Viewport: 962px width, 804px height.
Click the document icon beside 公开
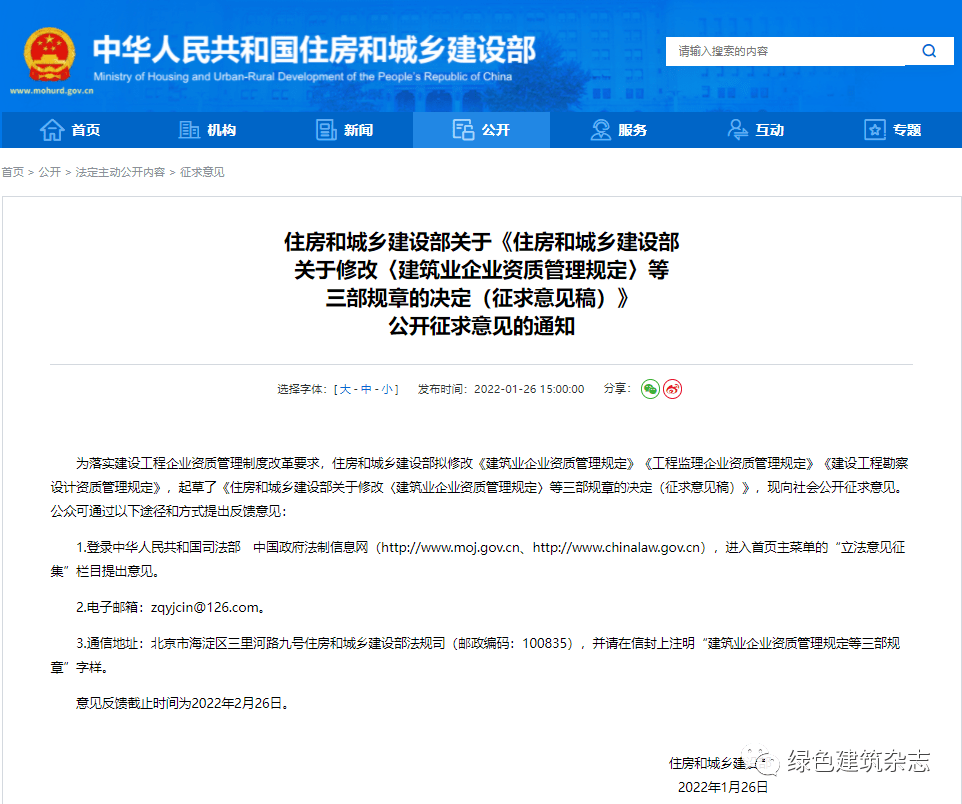click(x=463, y=129)
